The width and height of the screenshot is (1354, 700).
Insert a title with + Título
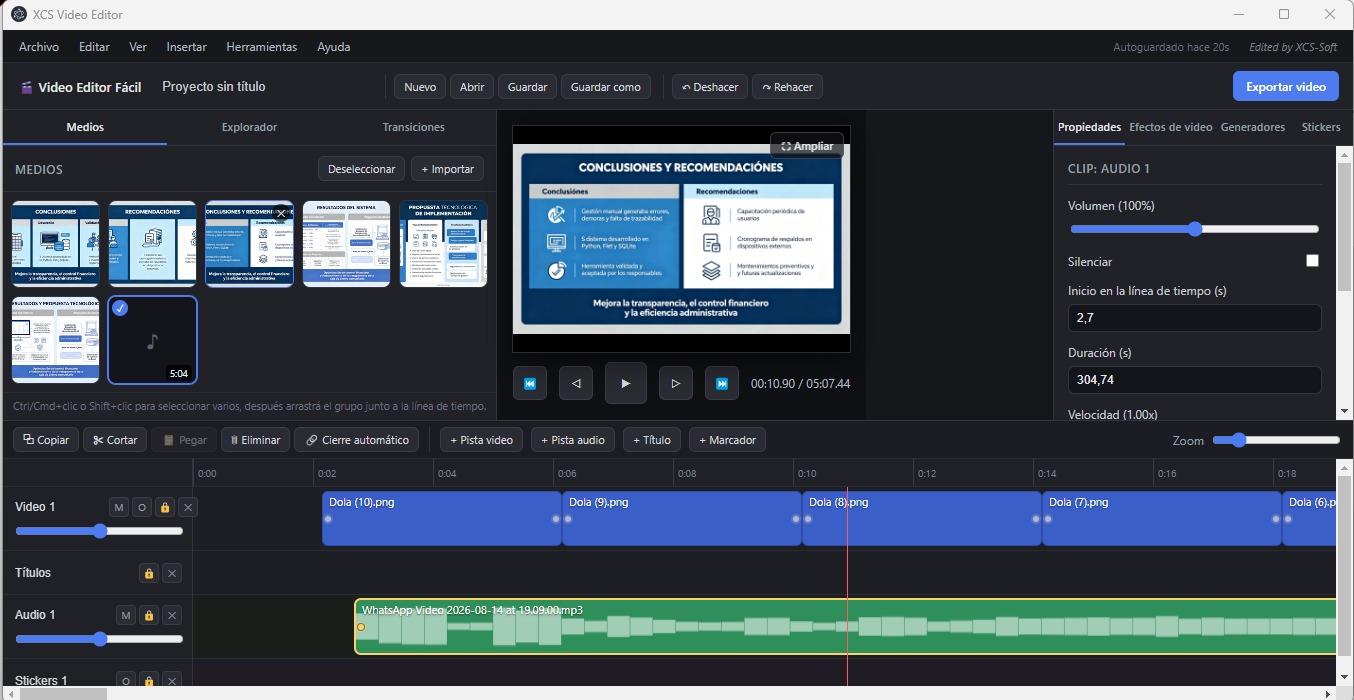point(652,440)
